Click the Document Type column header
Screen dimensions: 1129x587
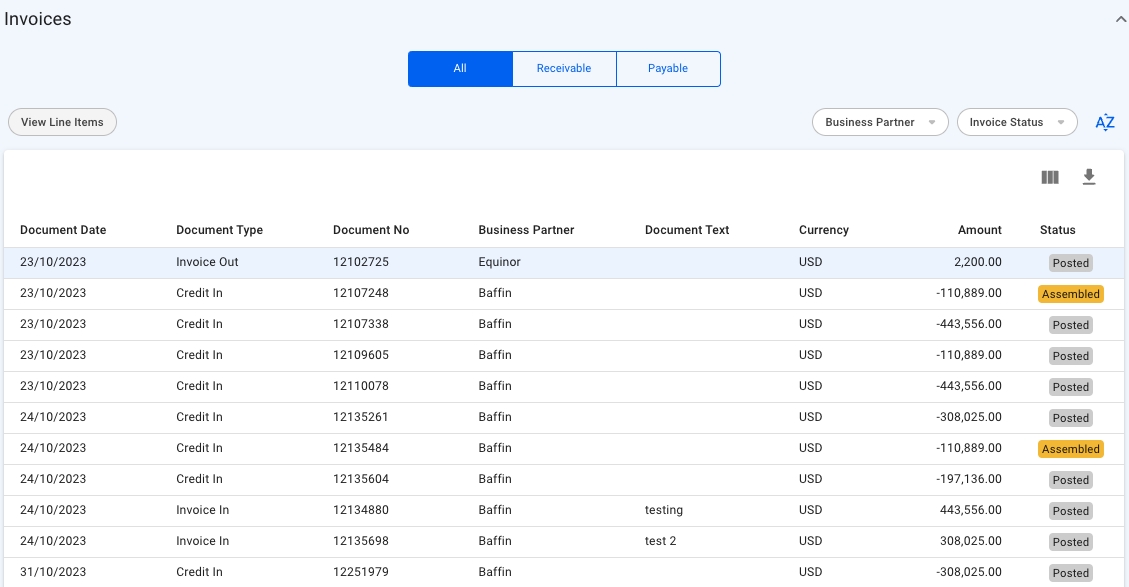(219, 230)
